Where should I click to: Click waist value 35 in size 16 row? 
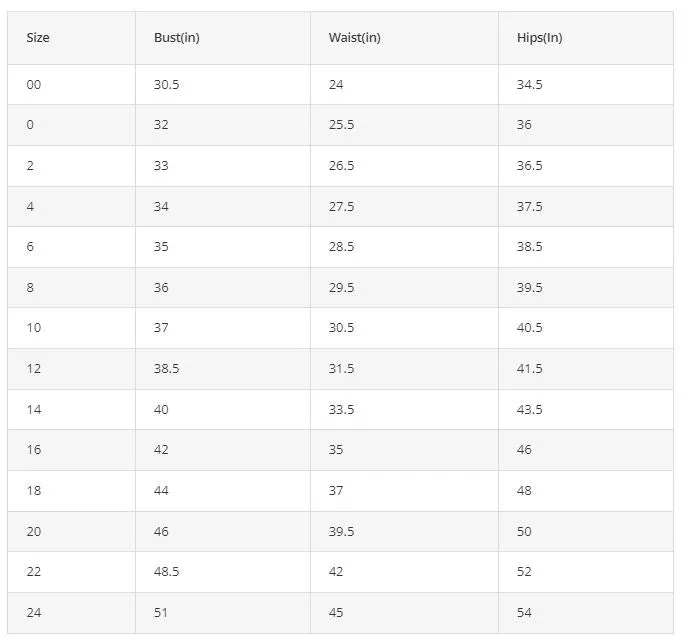[336, 449]
